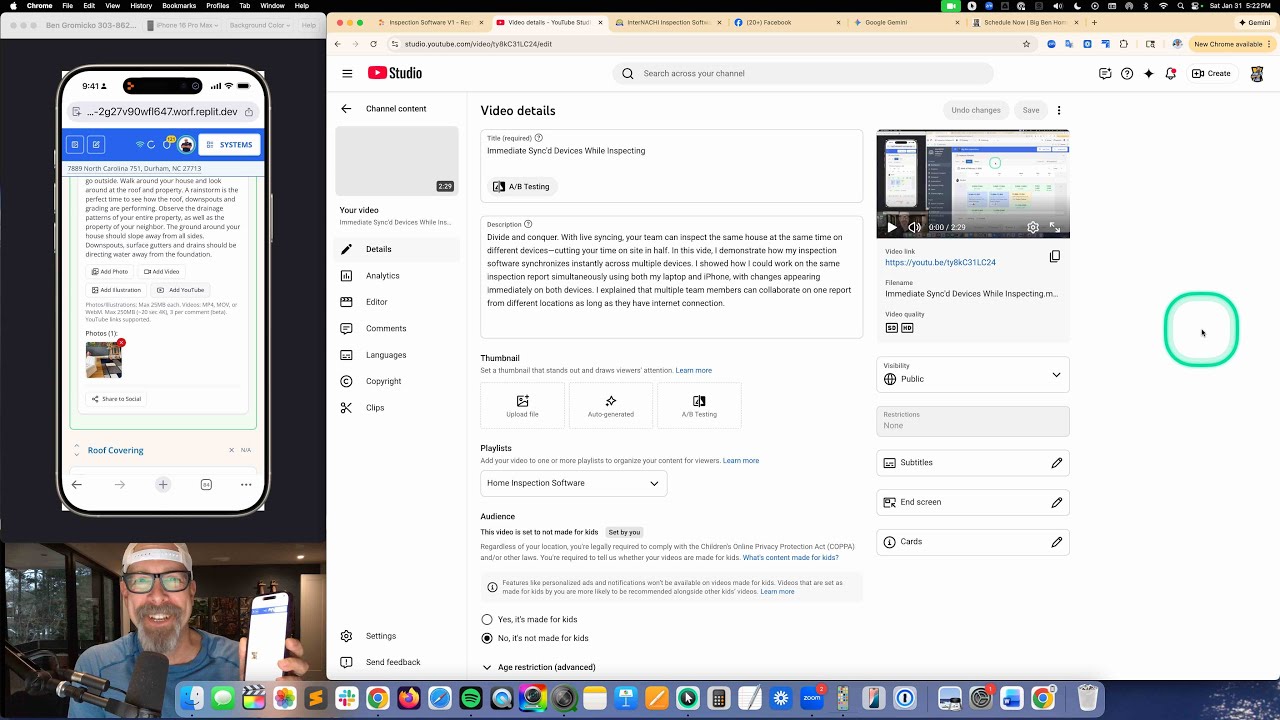Click Upload file thumbnail option

(522, 405)
